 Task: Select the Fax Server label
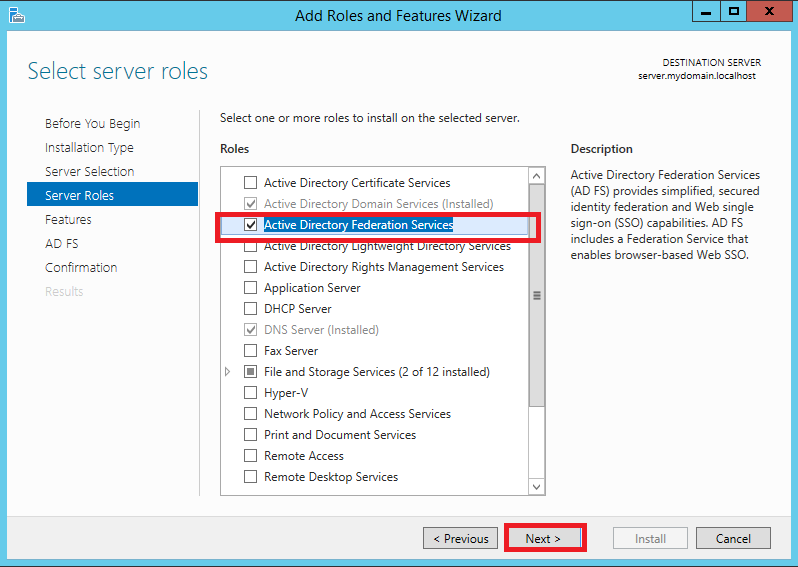tap(291, 351)
